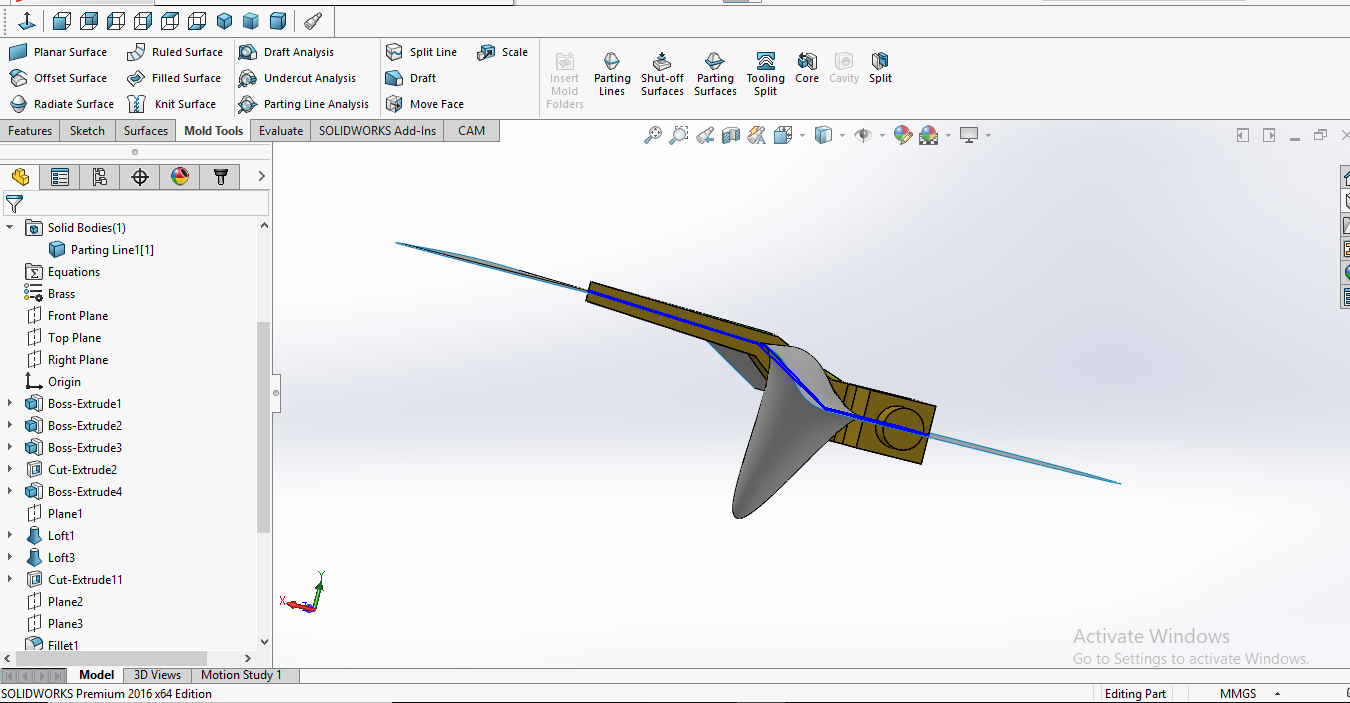Select Parting Line1[1] body
Image resolution: width=1350 pixels, height=703 pixels.
(x=112, y=250)
